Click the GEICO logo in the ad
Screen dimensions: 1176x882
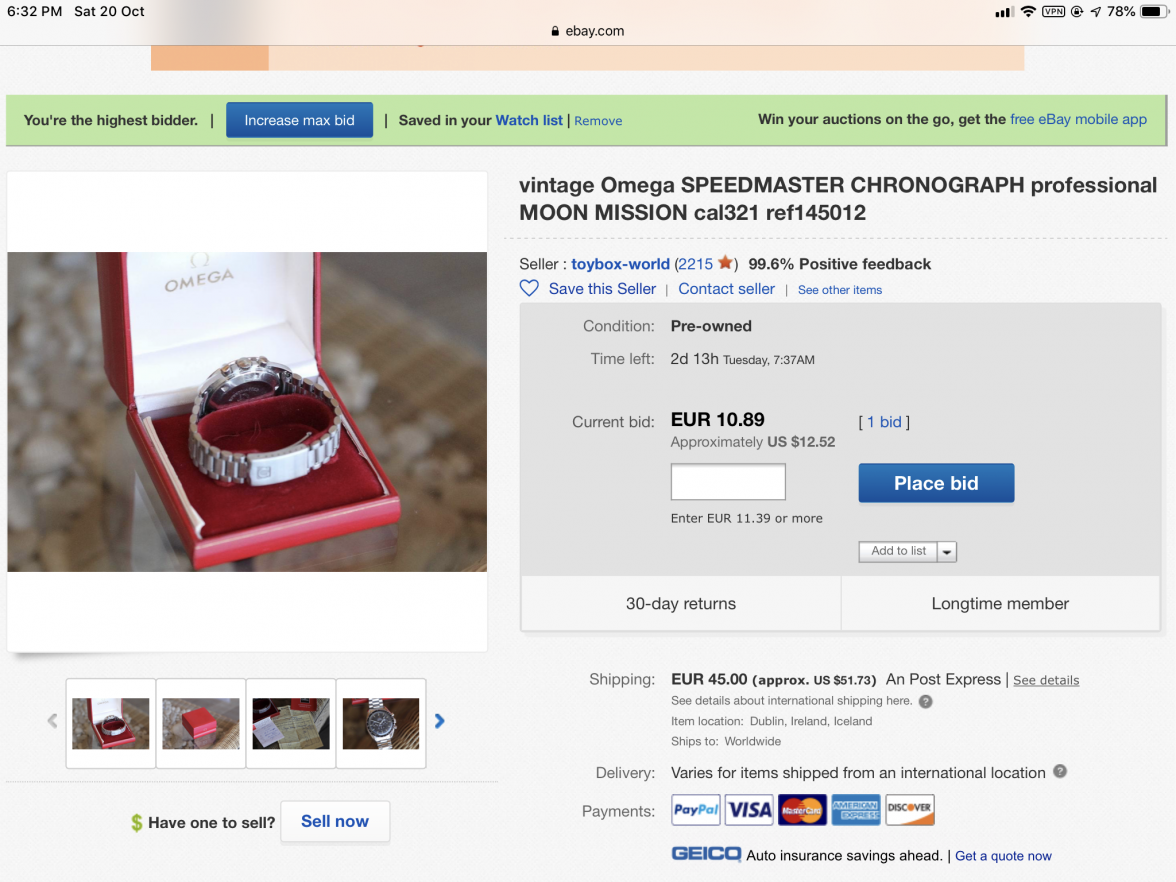coord(706,855)
